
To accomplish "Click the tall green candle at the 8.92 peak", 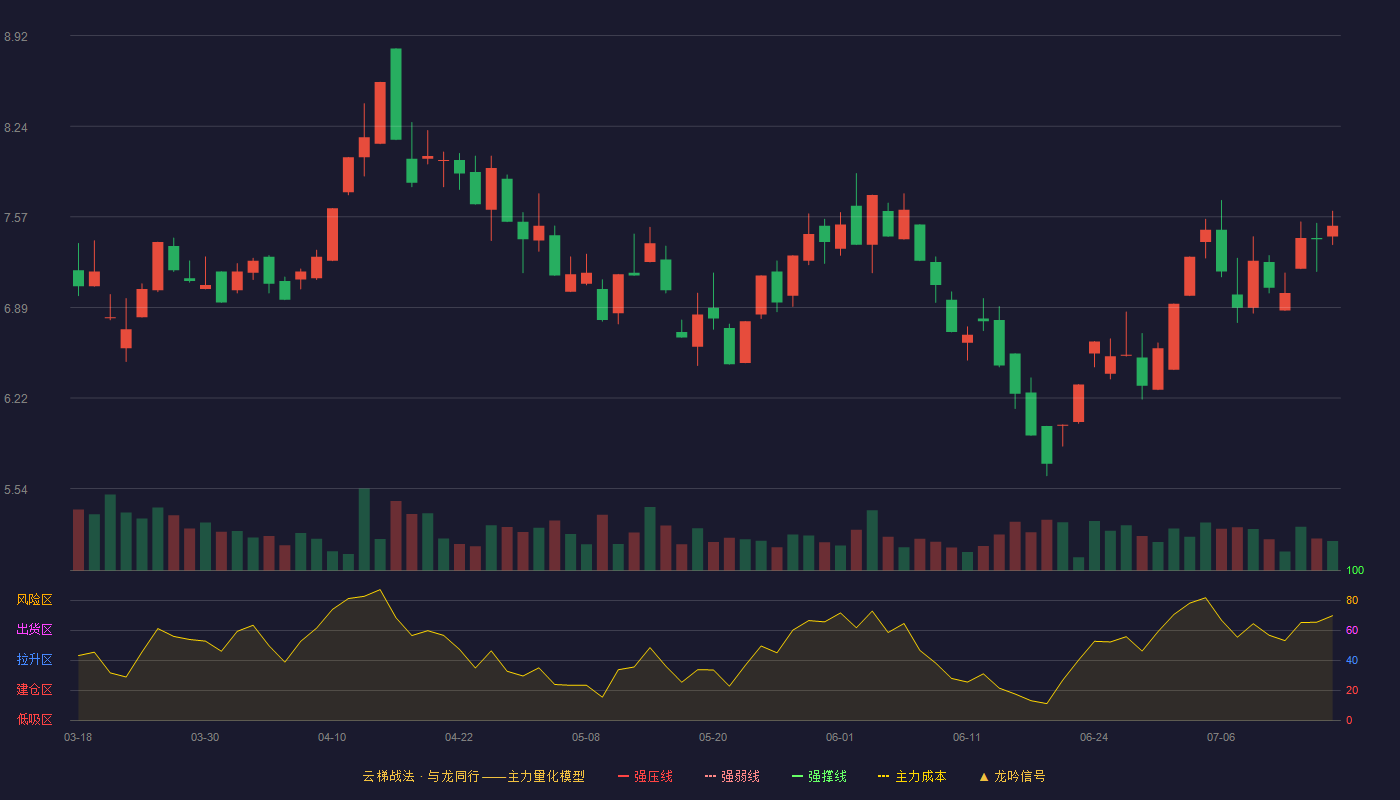I will click(396, 94).
